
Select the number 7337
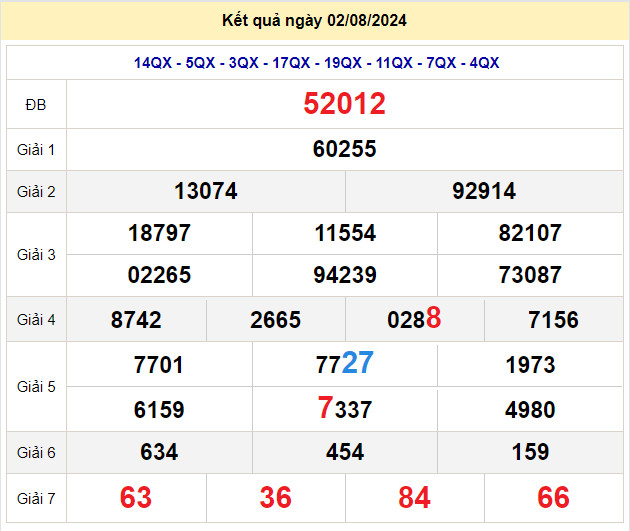pyautogui.click(x=345, y=408)
